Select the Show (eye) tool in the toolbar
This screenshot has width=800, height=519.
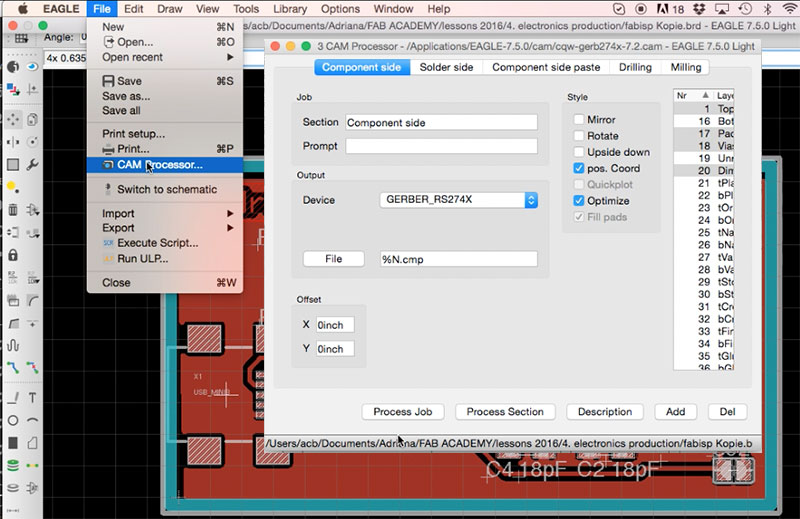click(x=32, y=66)
